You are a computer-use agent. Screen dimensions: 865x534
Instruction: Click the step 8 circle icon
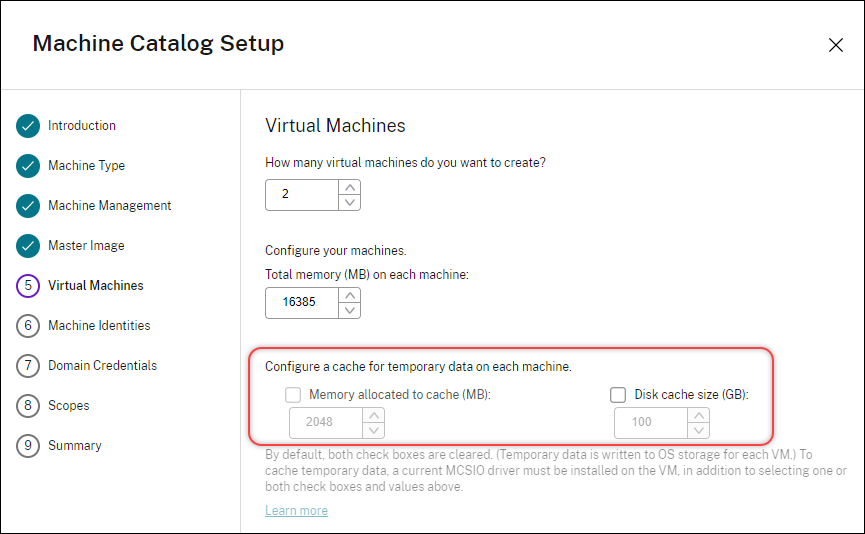(x=28, y=406)
